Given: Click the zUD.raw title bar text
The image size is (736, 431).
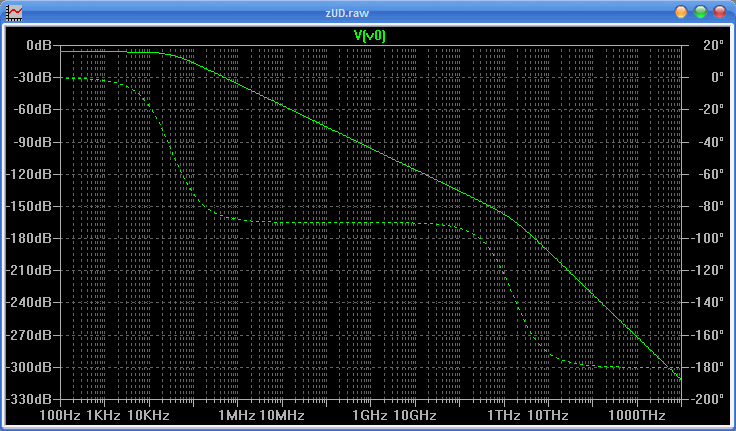Looking at the screenshot, I should 367,11.
